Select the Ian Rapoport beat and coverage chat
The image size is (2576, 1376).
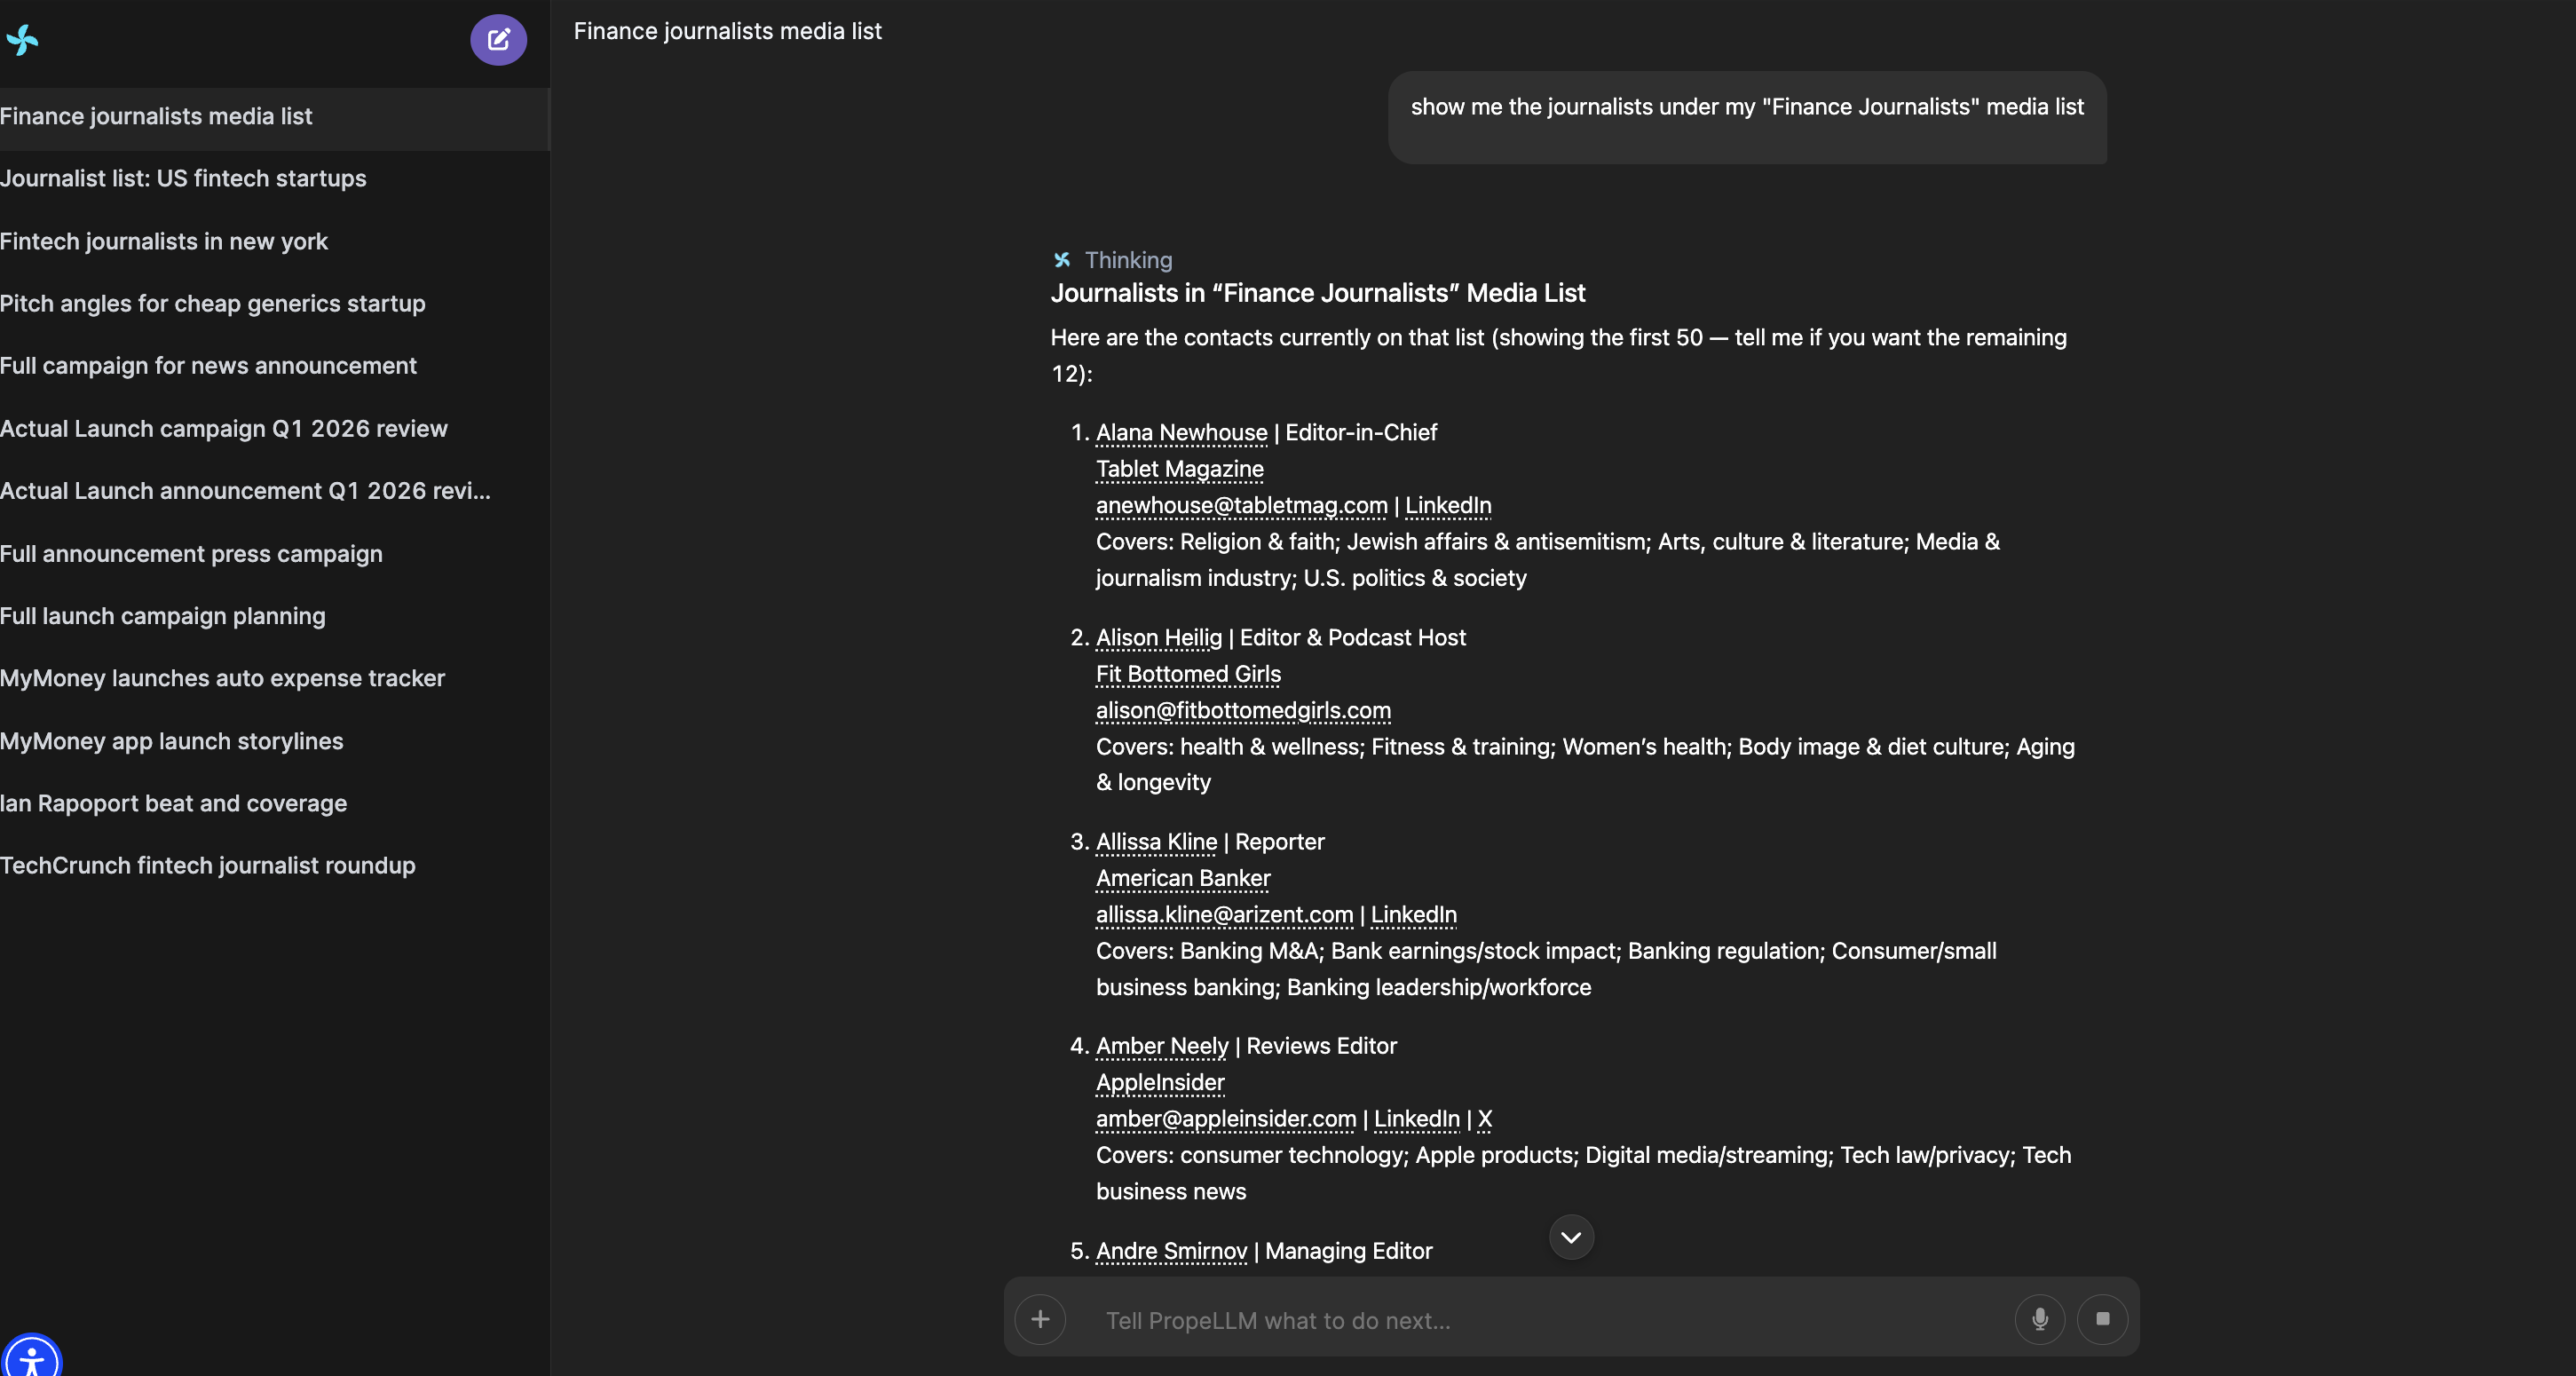[x=173, y=803]
